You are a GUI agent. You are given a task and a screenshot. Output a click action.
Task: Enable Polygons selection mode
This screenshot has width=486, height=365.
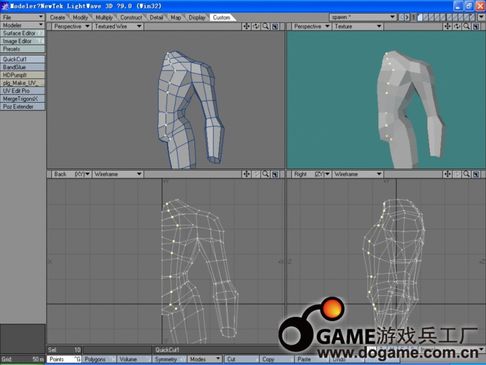[99, 359]
